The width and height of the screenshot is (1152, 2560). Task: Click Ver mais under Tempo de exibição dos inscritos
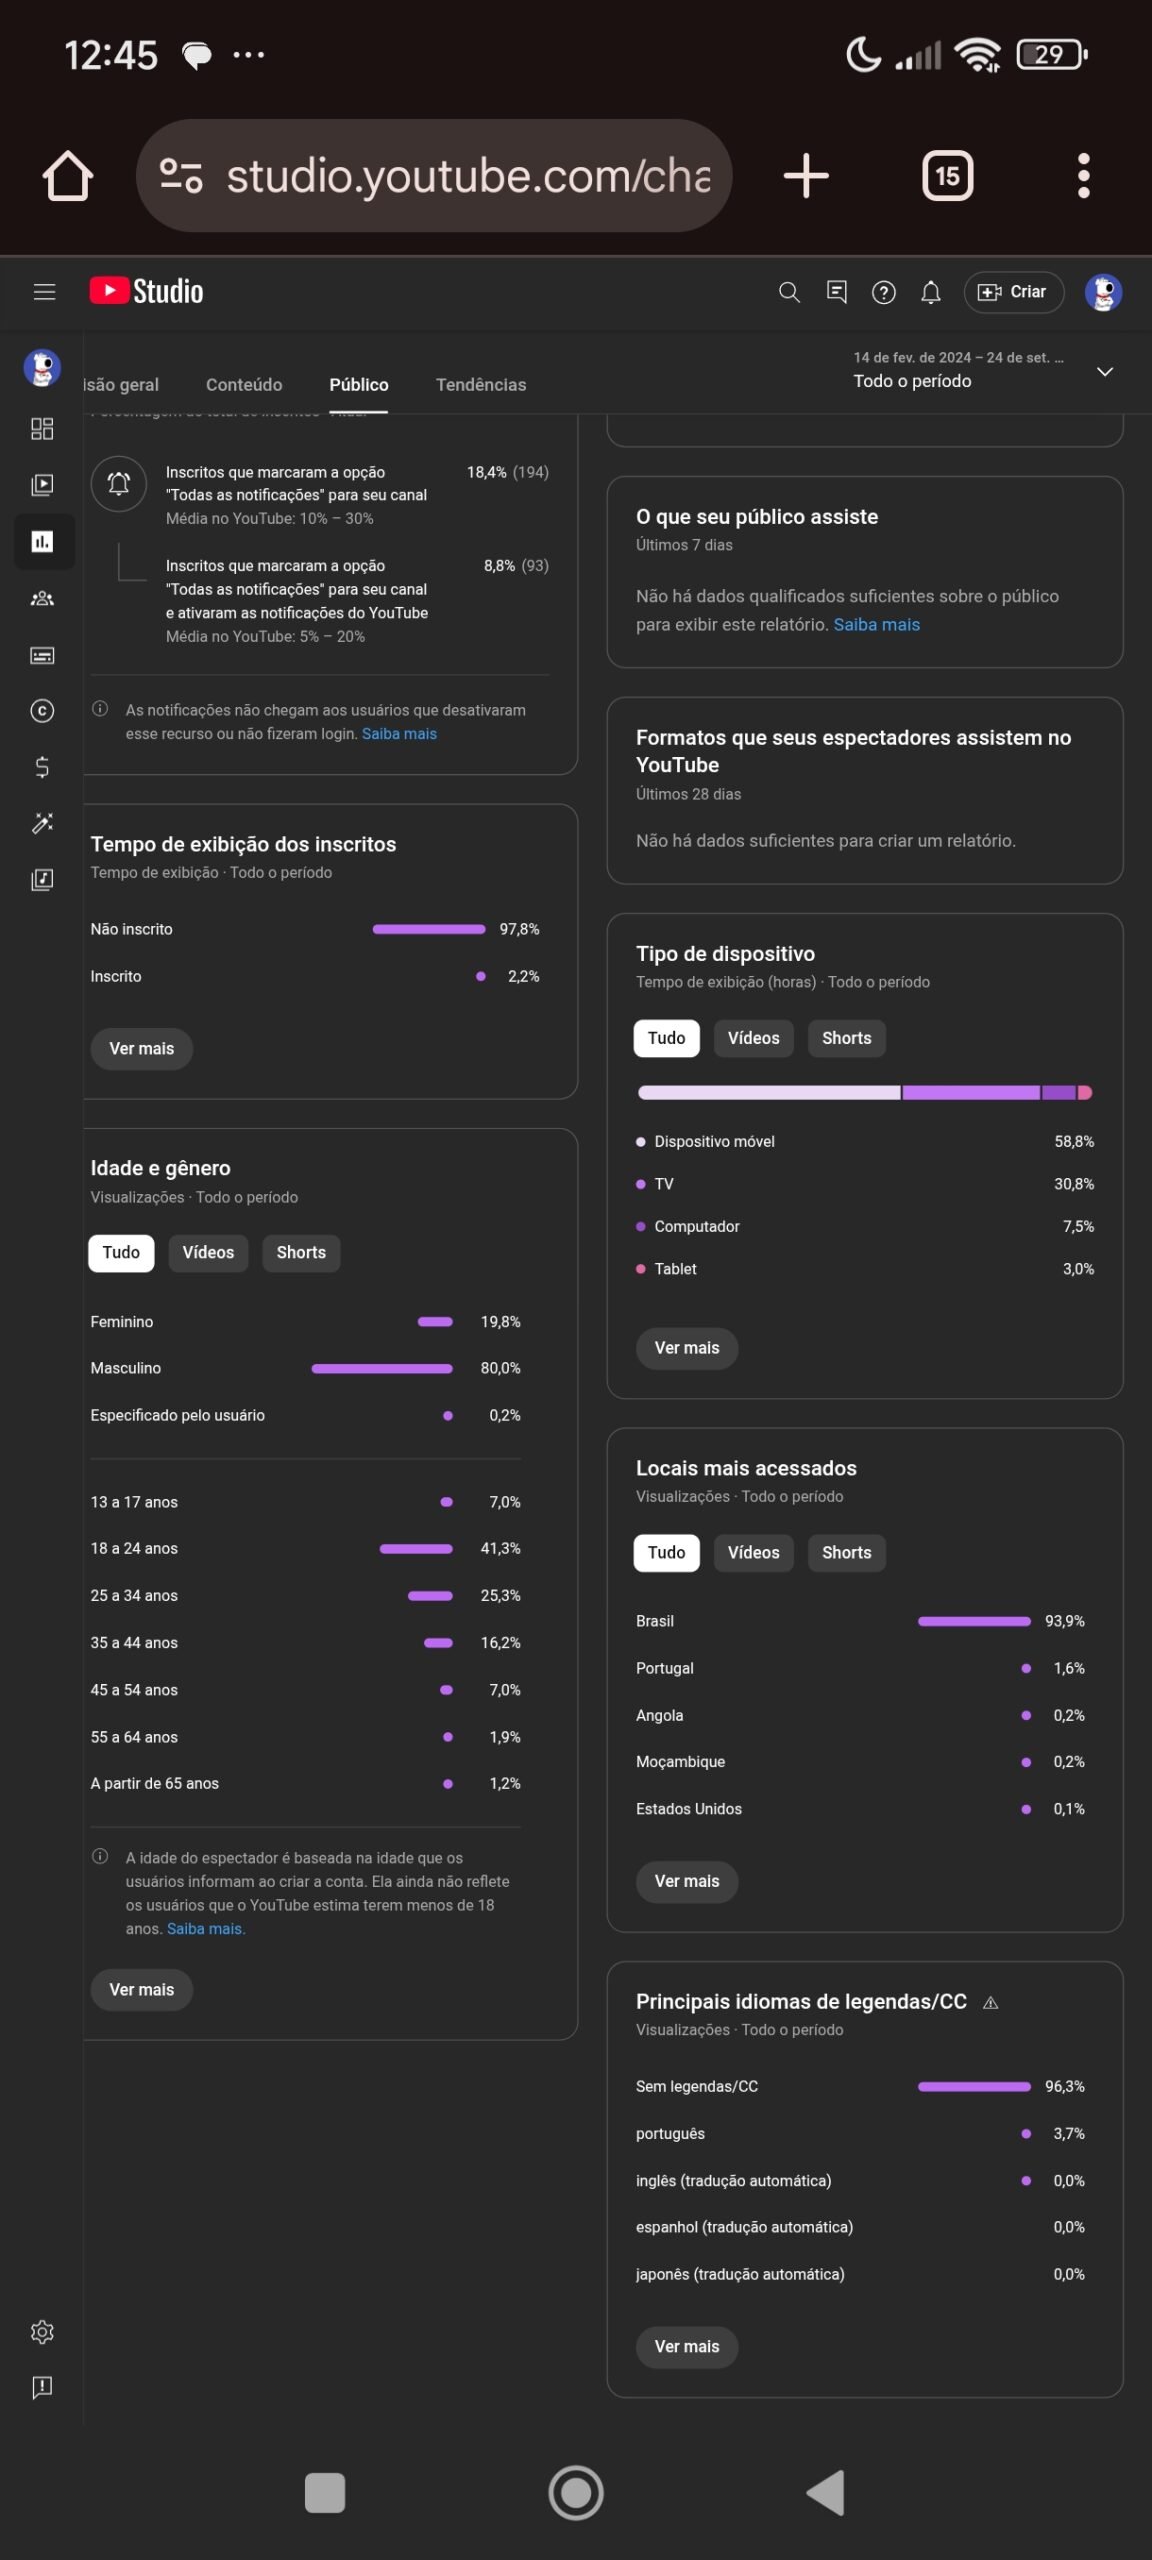coord(141,1048)
